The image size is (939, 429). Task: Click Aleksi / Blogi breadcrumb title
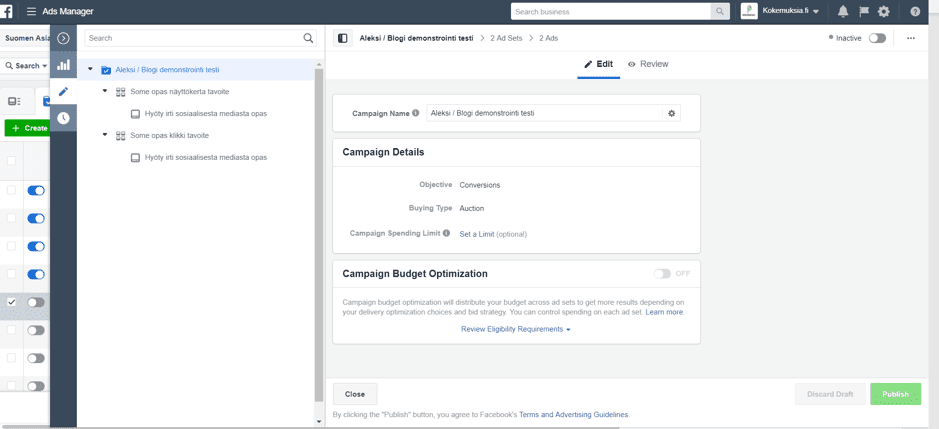click(416, 38)
